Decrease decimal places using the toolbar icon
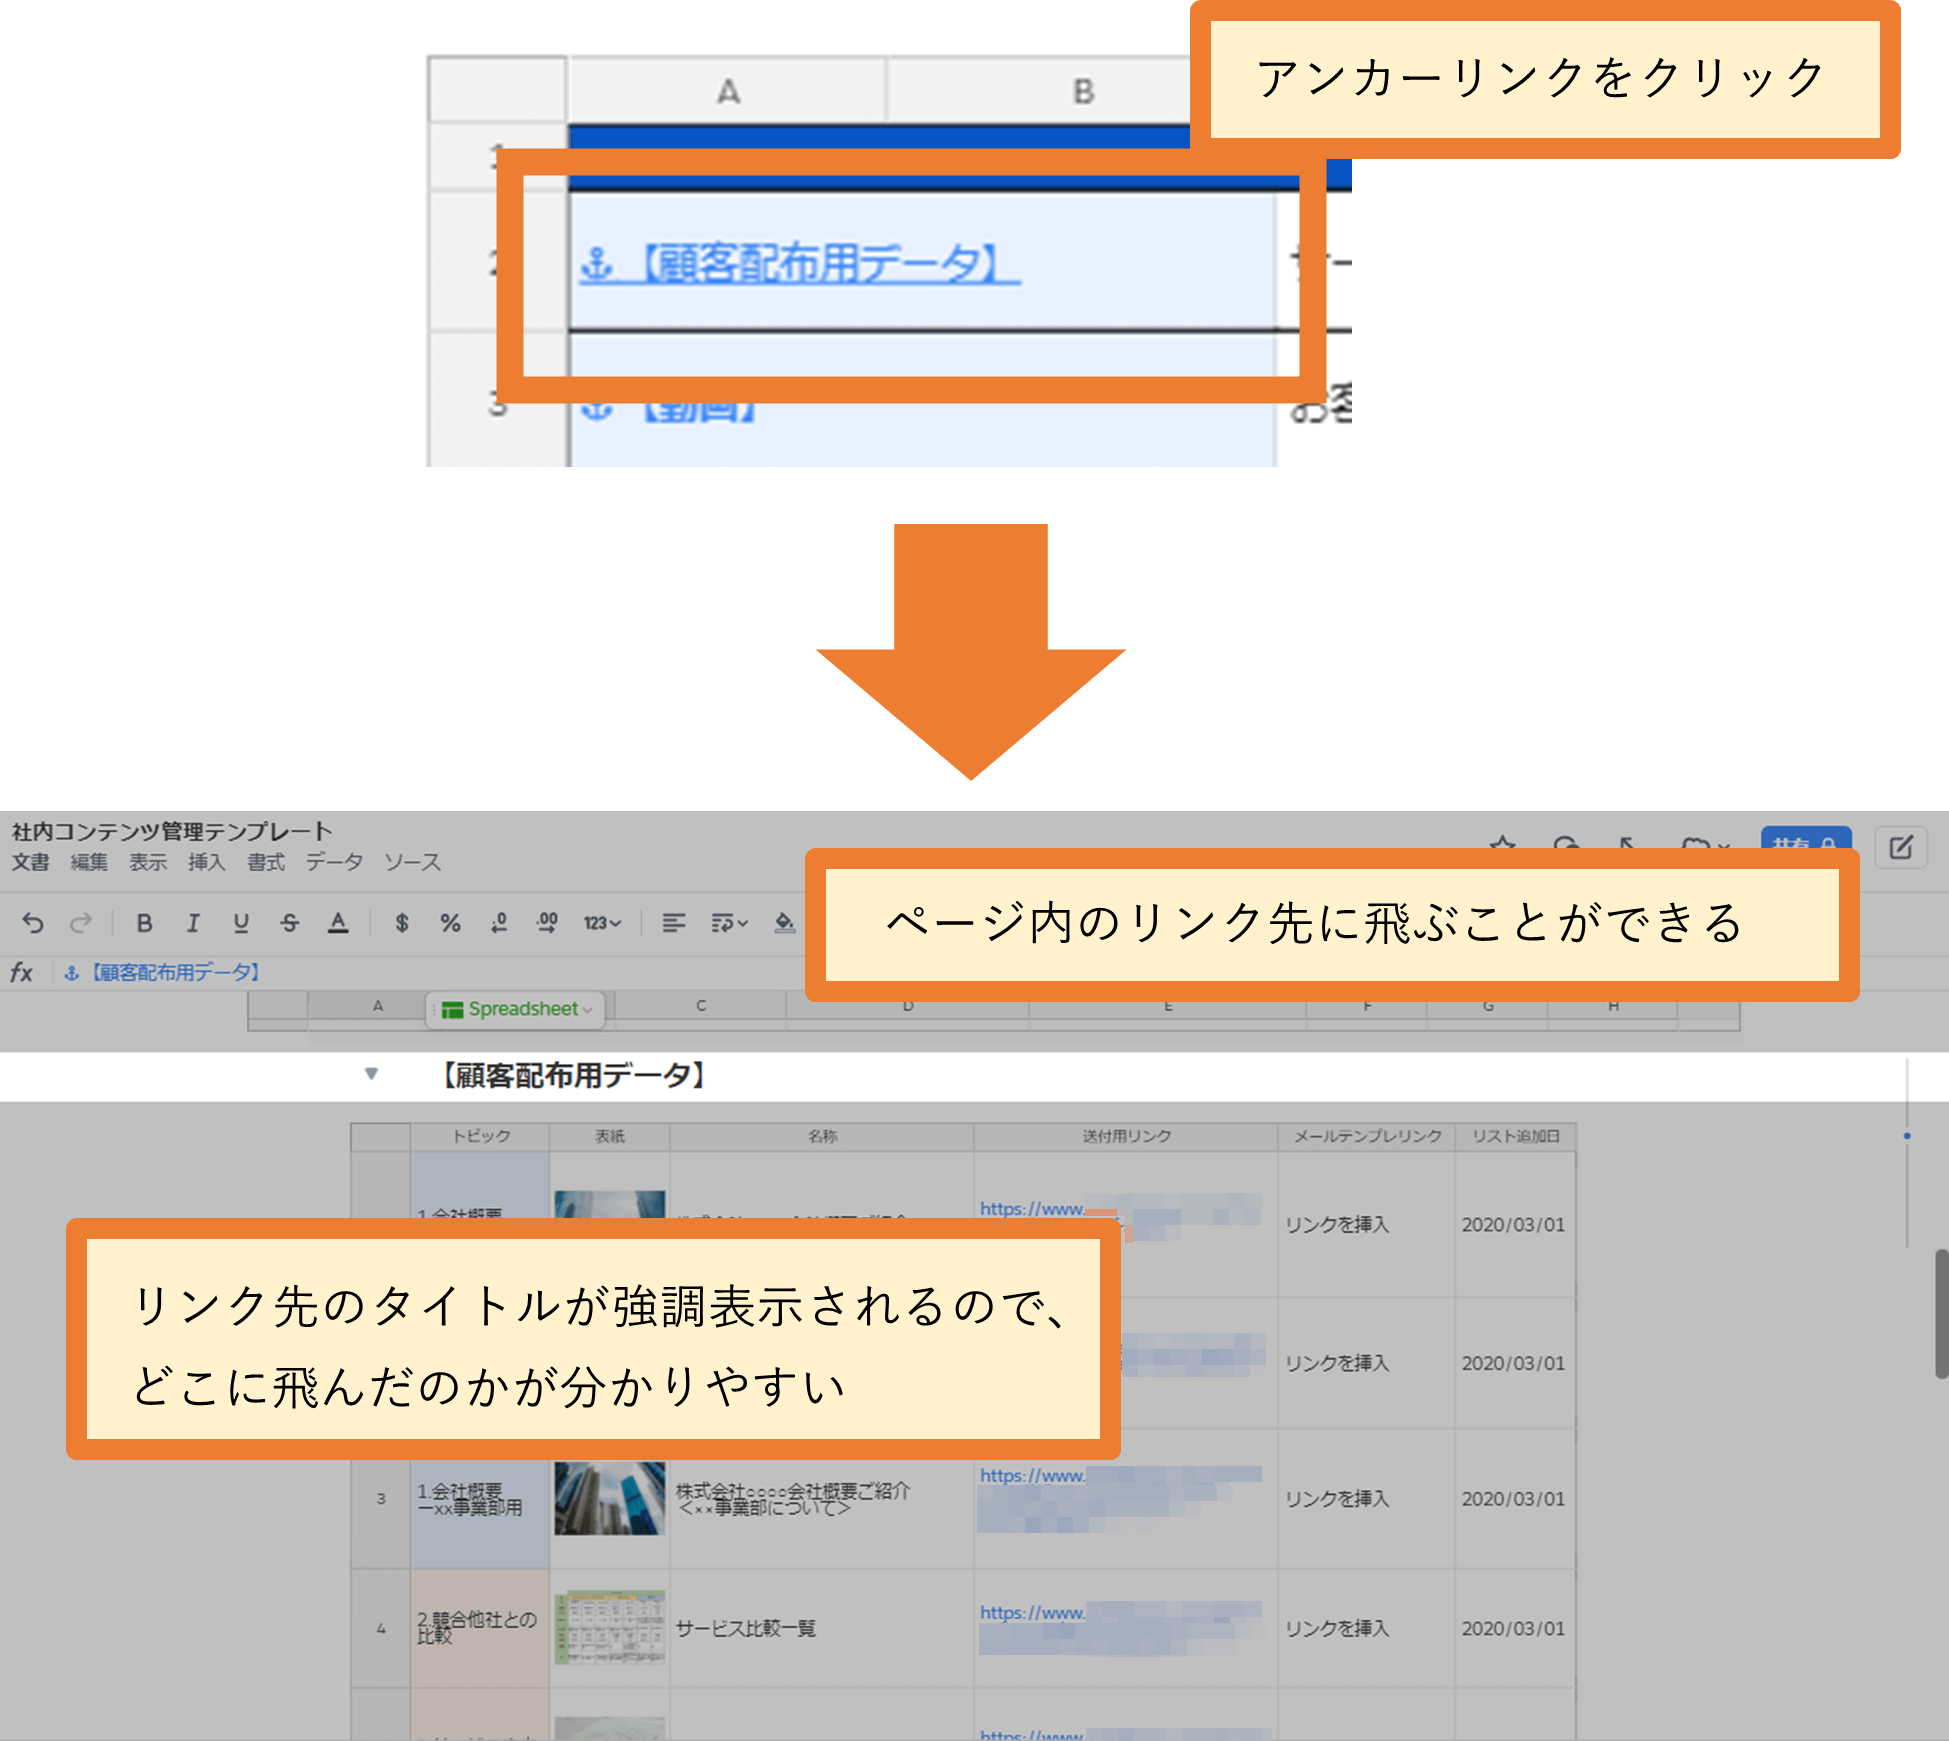 click(498, 923)
